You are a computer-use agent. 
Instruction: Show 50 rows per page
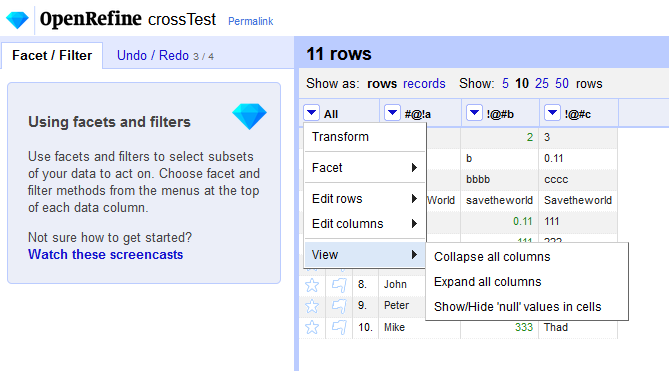(x=562, y=84)
